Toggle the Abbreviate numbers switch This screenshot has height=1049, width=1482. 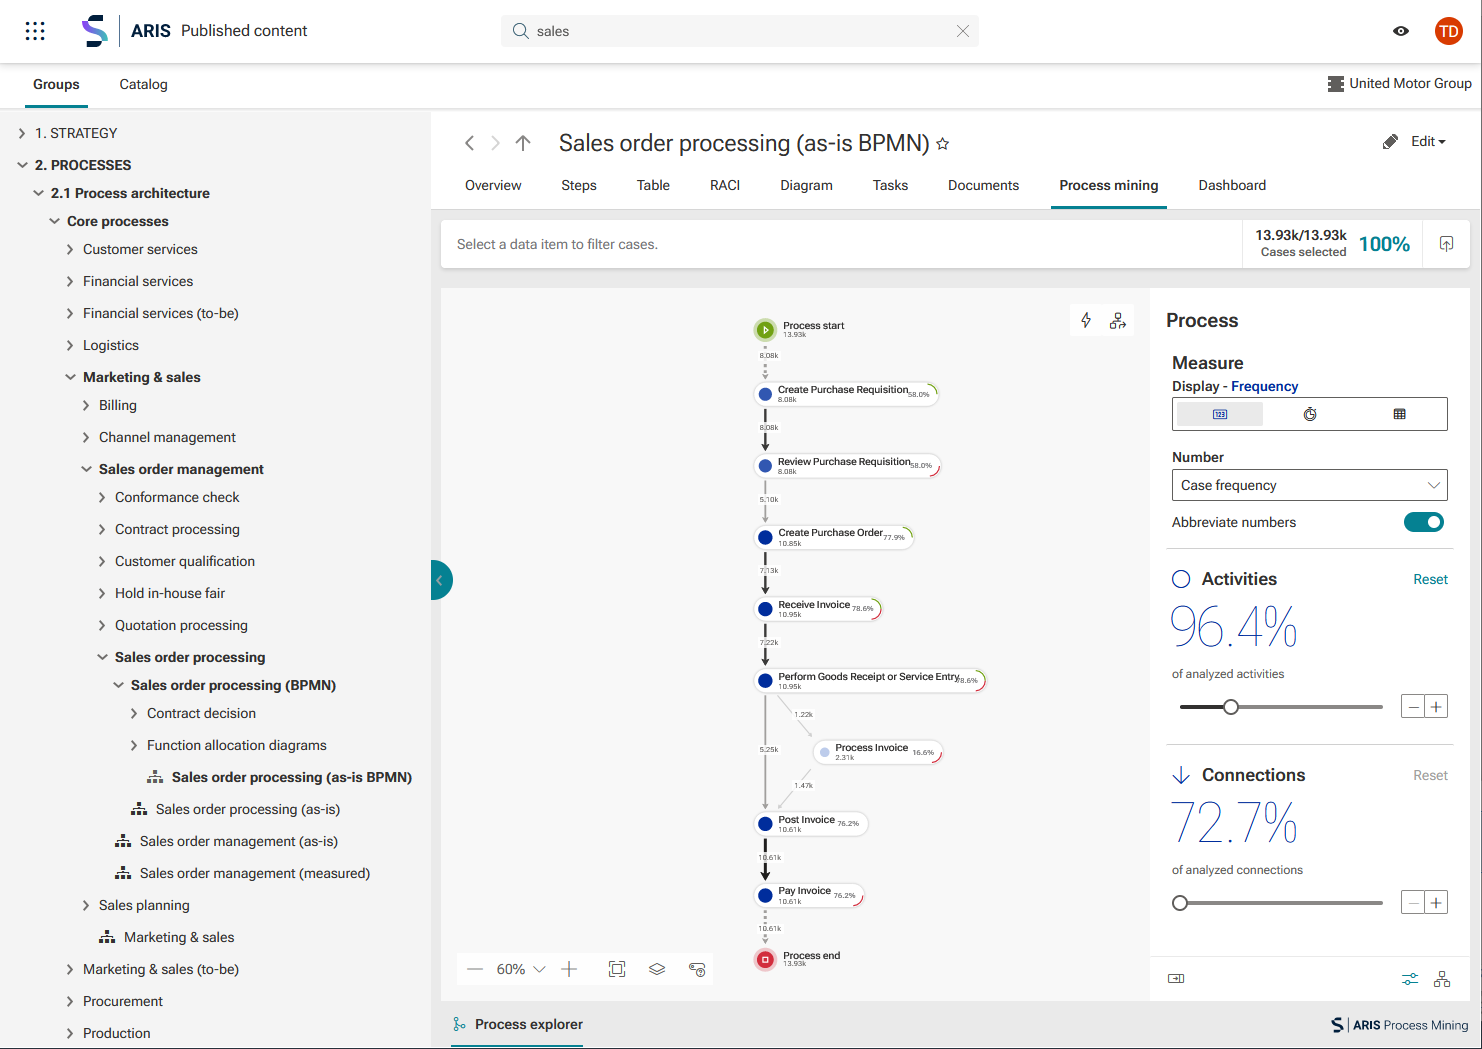click(x=1424, y=522)
